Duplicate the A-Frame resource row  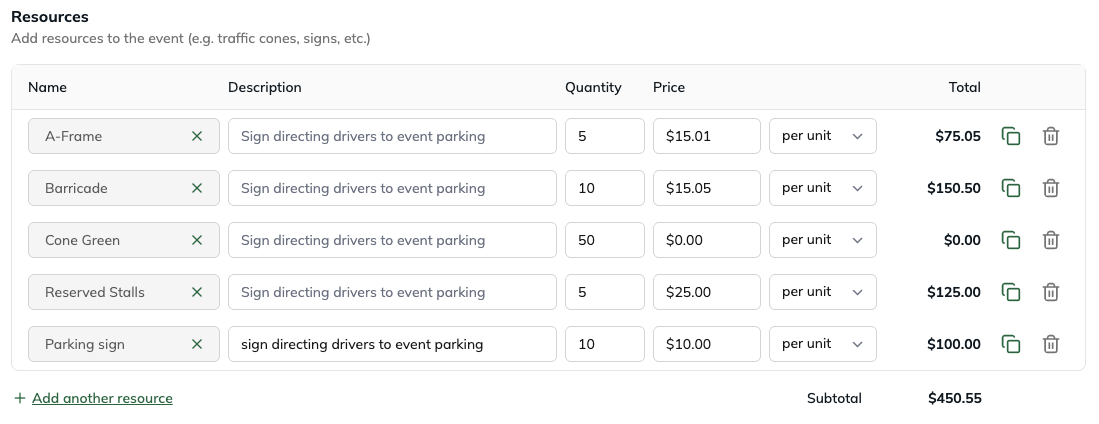click(x=1011, y=136)
